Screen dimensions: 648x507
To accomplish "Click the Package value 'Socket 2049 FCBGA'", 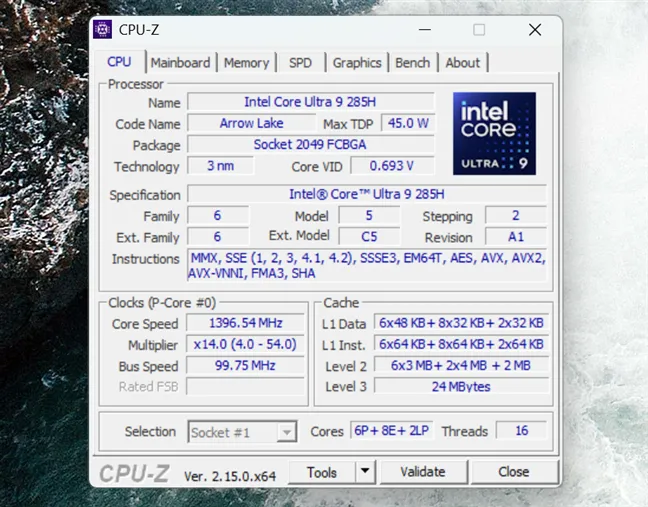I will click(x=310, y=145).
